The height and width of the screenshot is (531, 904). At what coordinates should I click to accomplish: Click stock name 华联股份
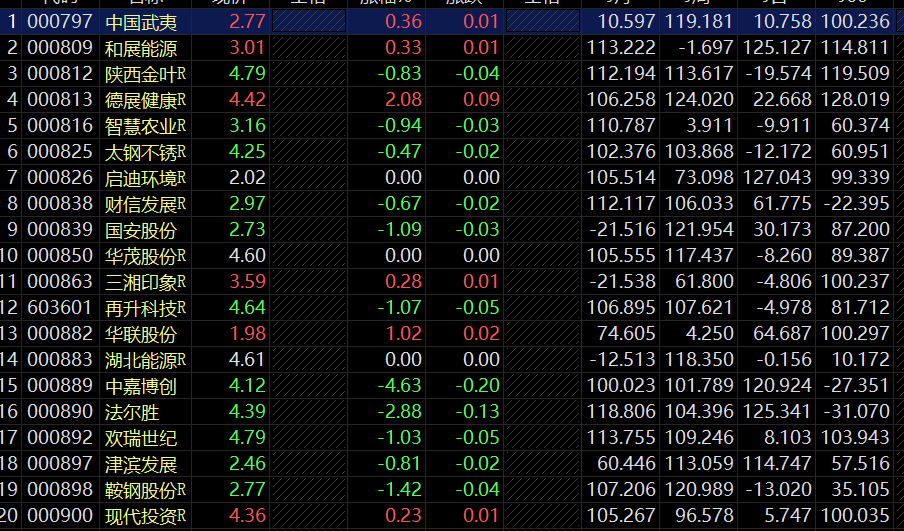tap(141, 334)
